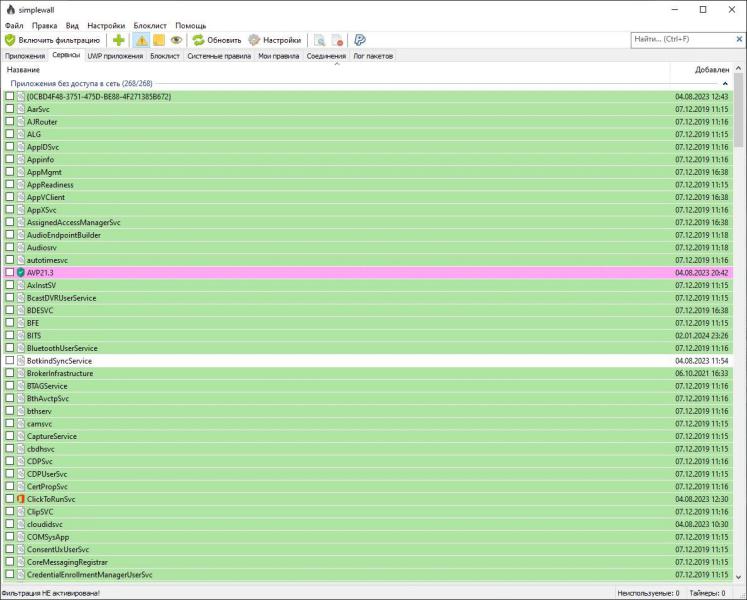Click the file icon beside ALG
This screenshot has width=747, height=600.
pyautogui.click(x=21, y=134)
